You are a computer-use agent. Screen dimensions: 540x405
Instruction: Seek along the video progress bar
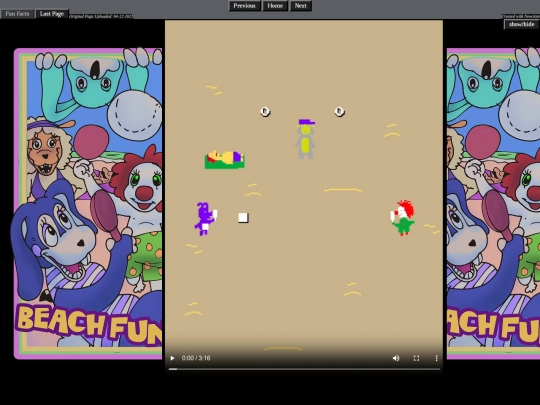tap(304, 369)
